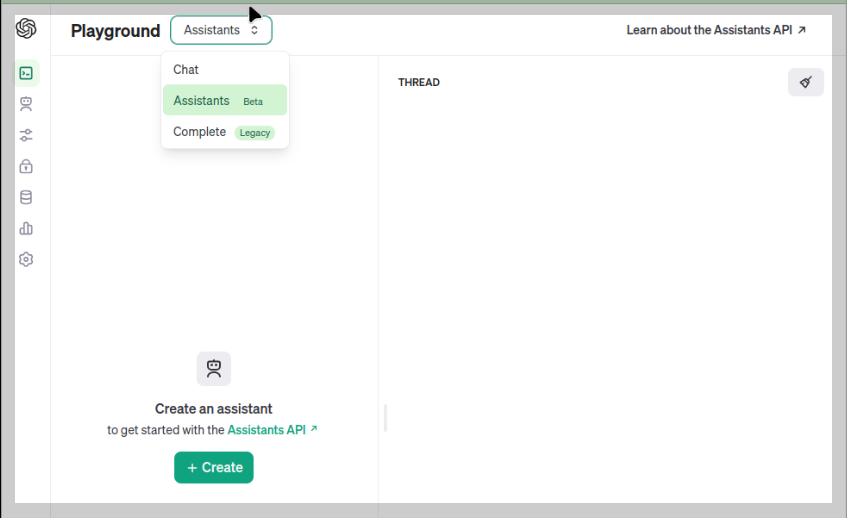Screen dimensions: 847x518
Task: Open the API keys lock icon
Action: (26, 166)
